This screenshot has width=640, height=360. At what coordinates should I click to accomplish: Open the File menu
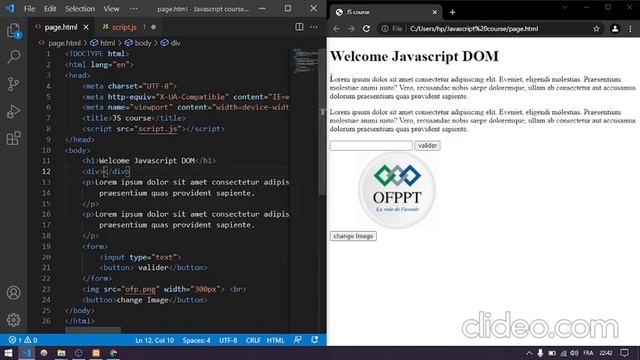point(29,9)
